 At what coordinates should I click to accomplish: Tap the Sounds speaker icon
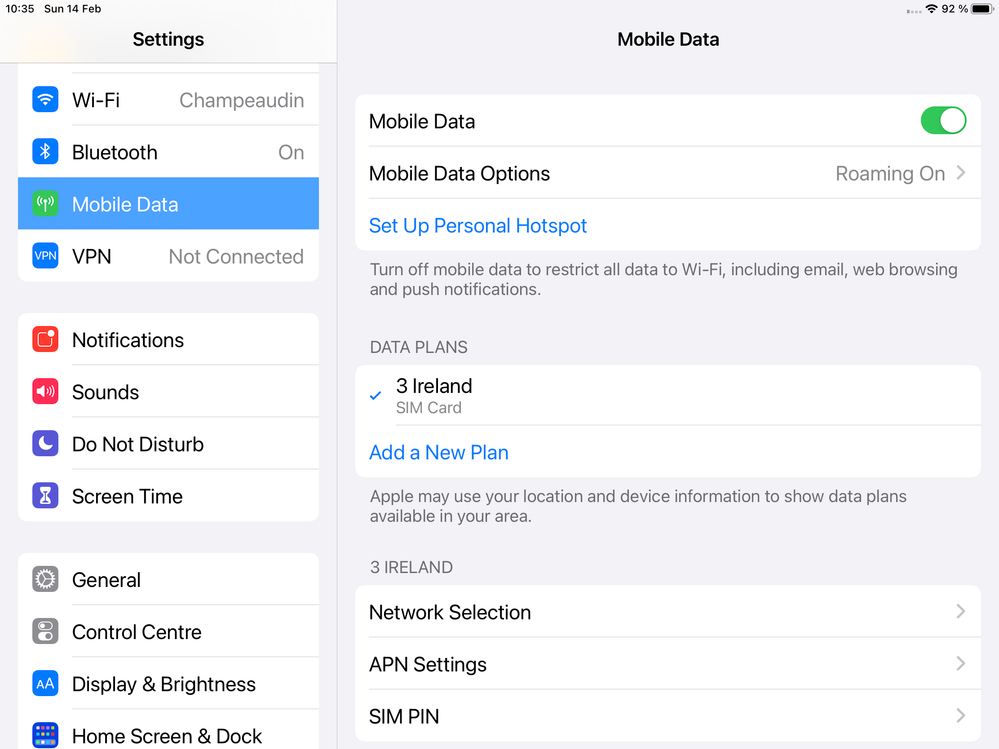tap(45, 392)
